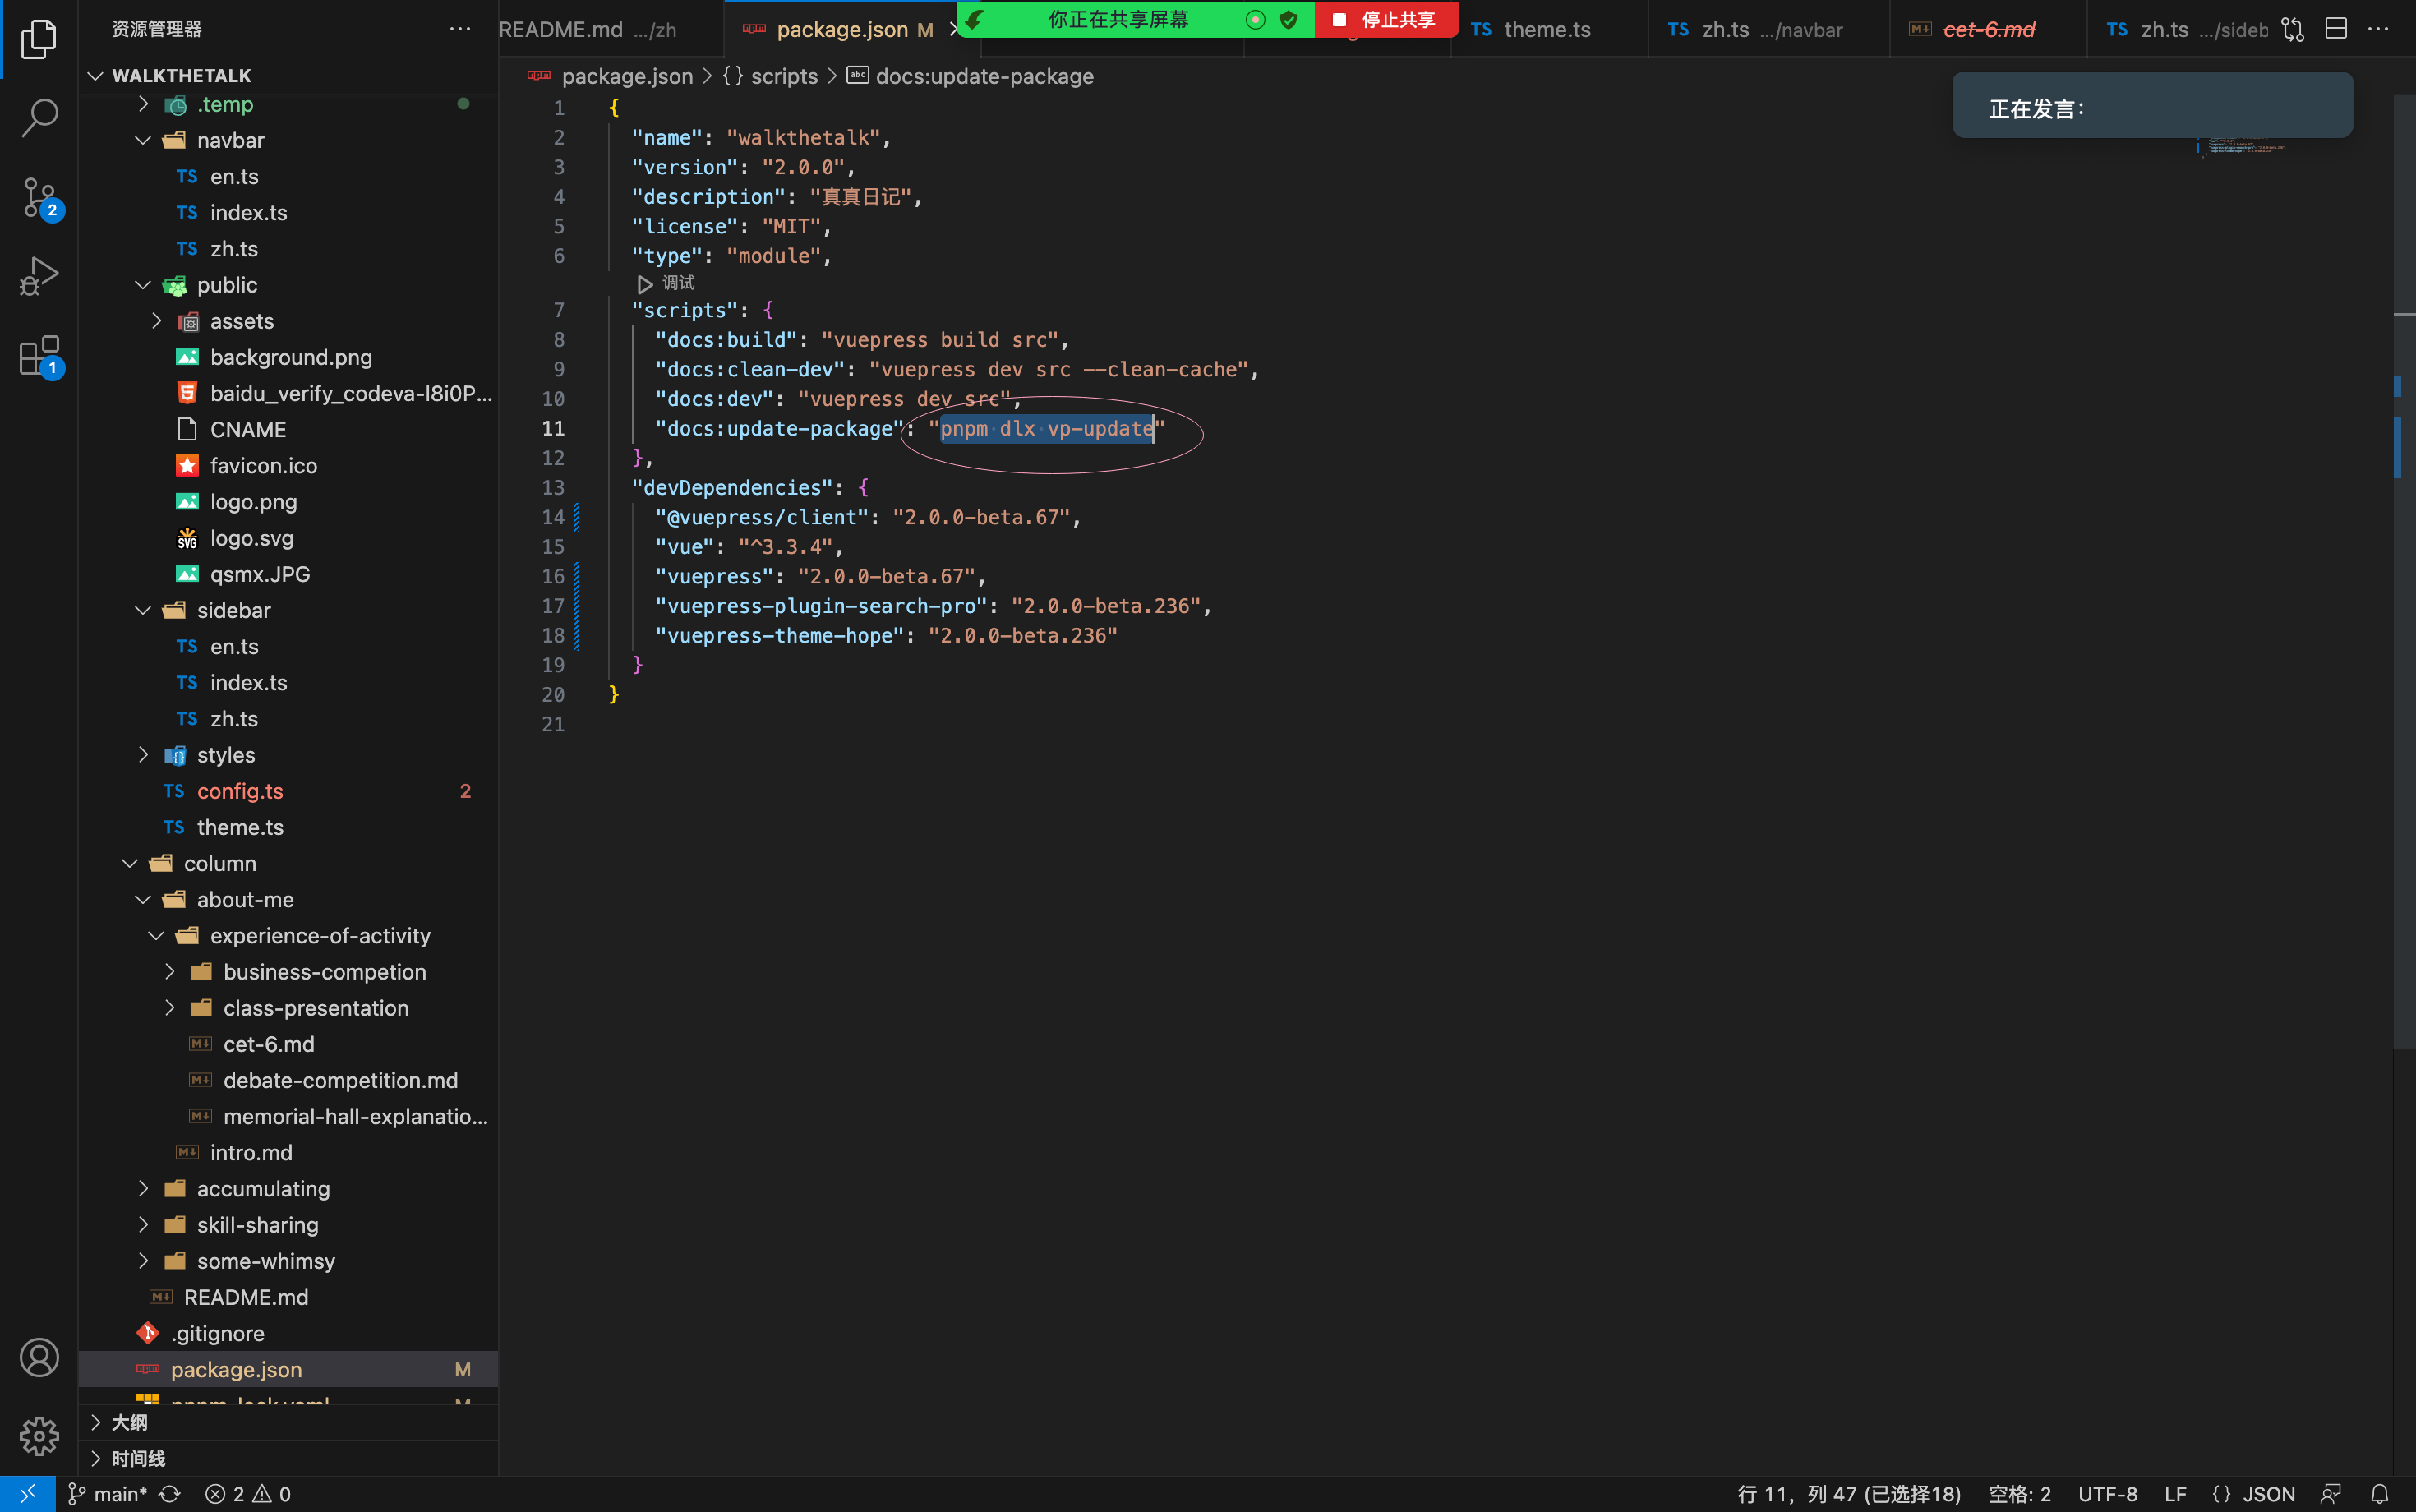This screenshot has width=2416, height=1512.
Task: Open the Explorer more actions ellipsis
Action: (x=460, y=29)
